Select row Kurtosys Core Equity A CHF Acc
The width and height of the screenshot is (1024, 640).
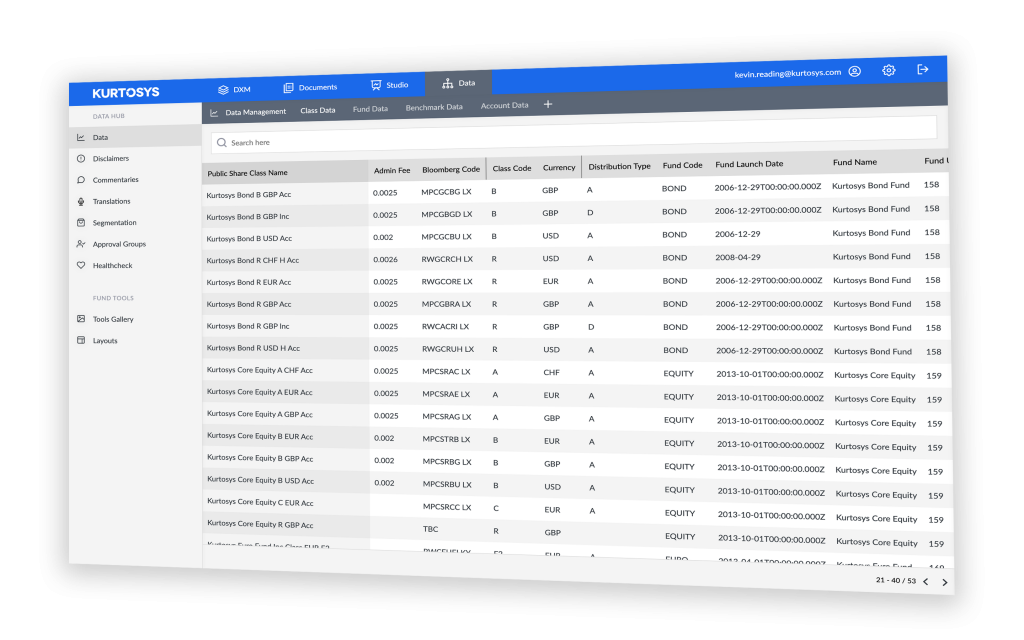[259, 370]
